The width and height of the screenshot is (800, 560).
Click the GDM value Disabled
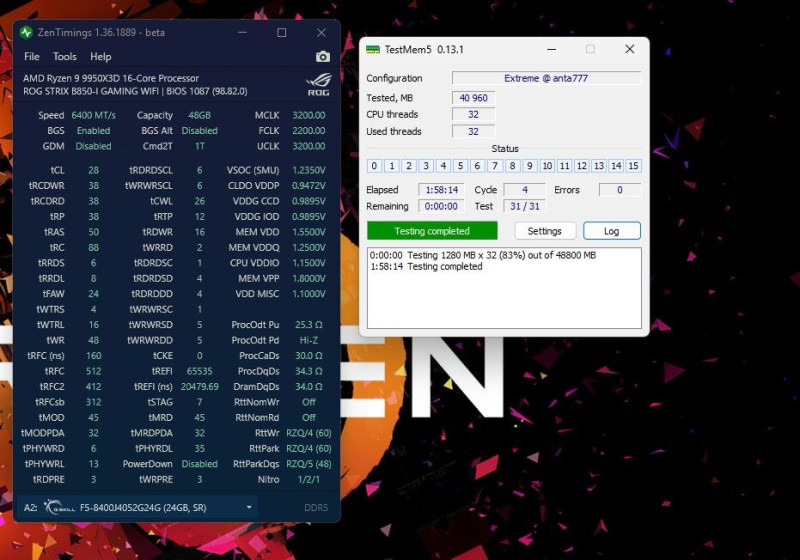93,146
